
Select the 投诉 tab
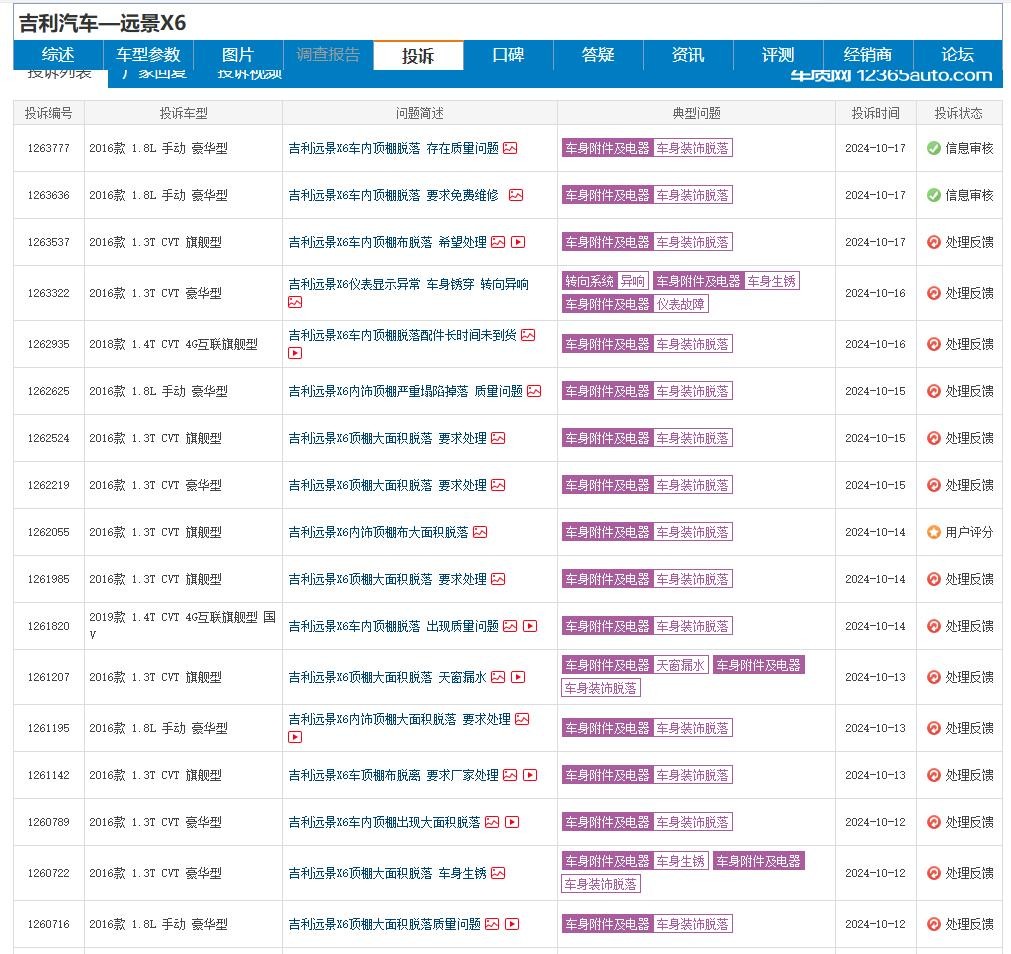point(418,55)
